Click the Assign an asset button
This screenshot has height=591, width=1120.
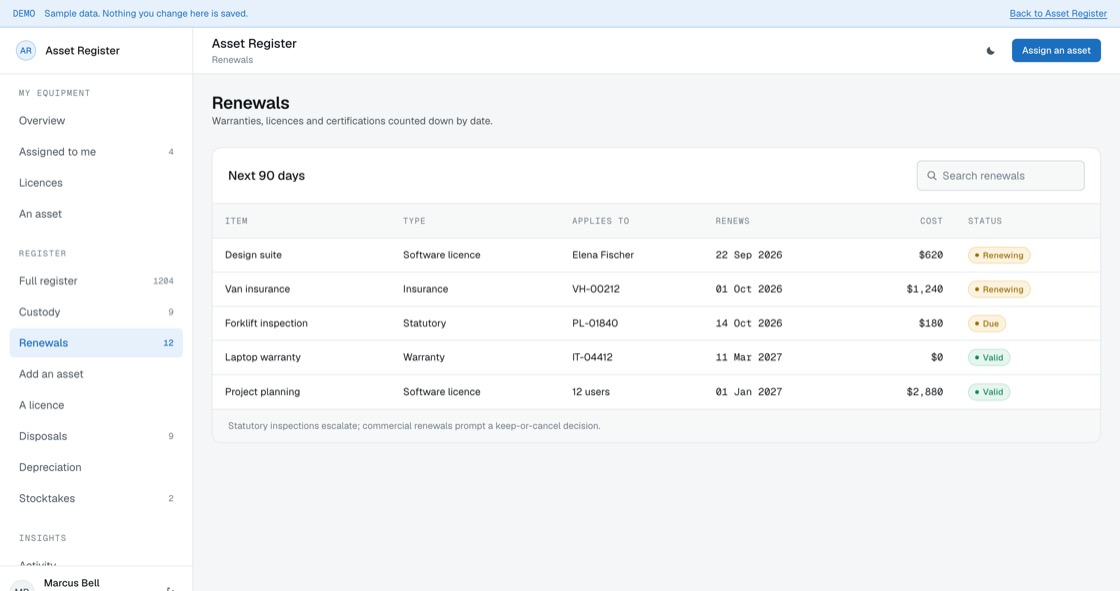point(1056,51)
